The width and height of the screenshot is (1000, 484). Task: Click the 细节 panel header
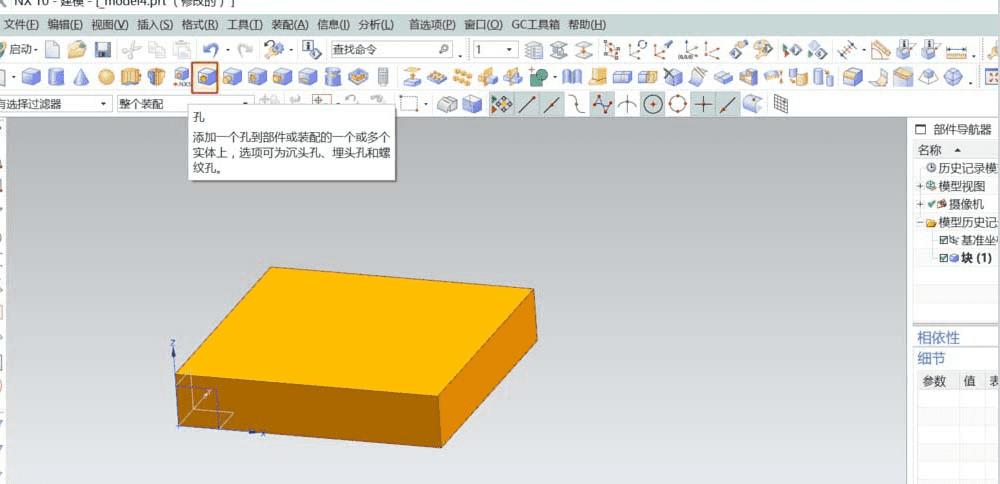[x=931, y=359]
